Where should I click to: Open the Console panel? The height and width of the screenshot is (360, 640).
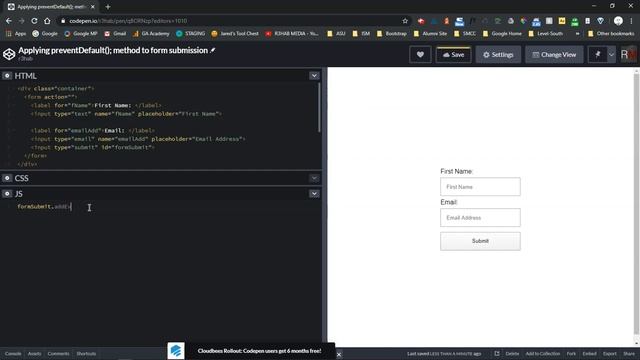[x=13, y=354]
